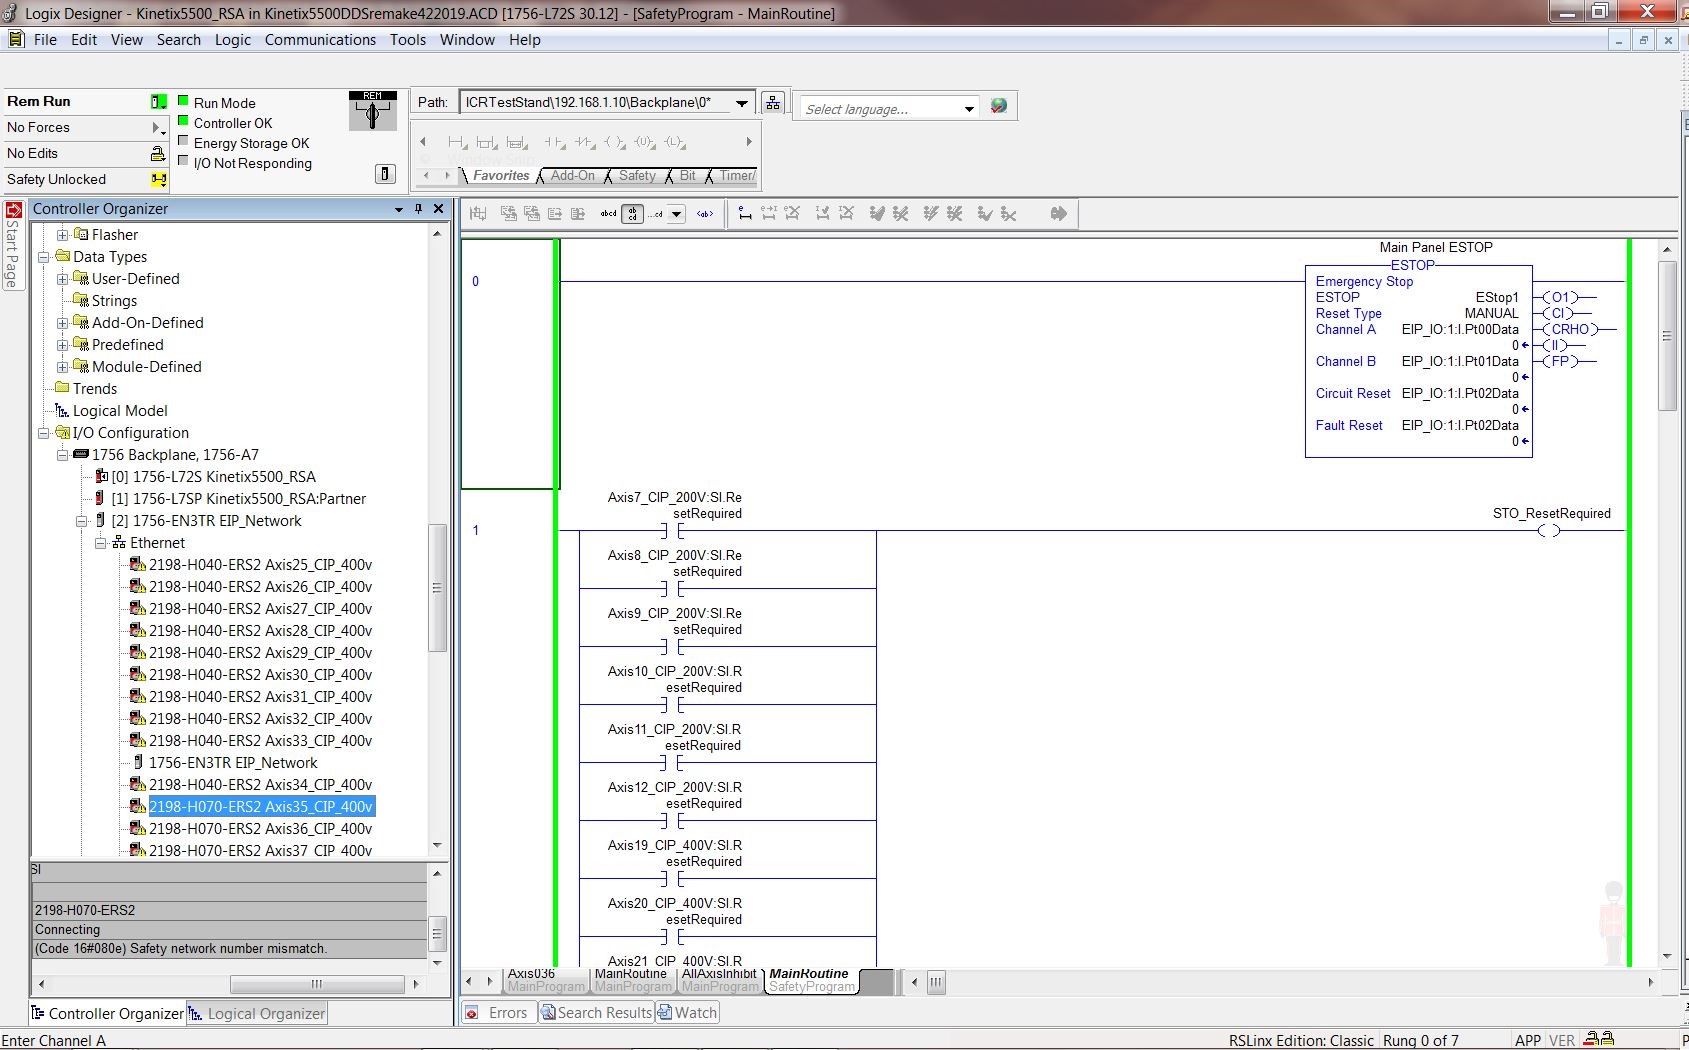Pin the Controller Organizer panel
The width and height of the screenshot is (1689, 1050).
(418, 208)
